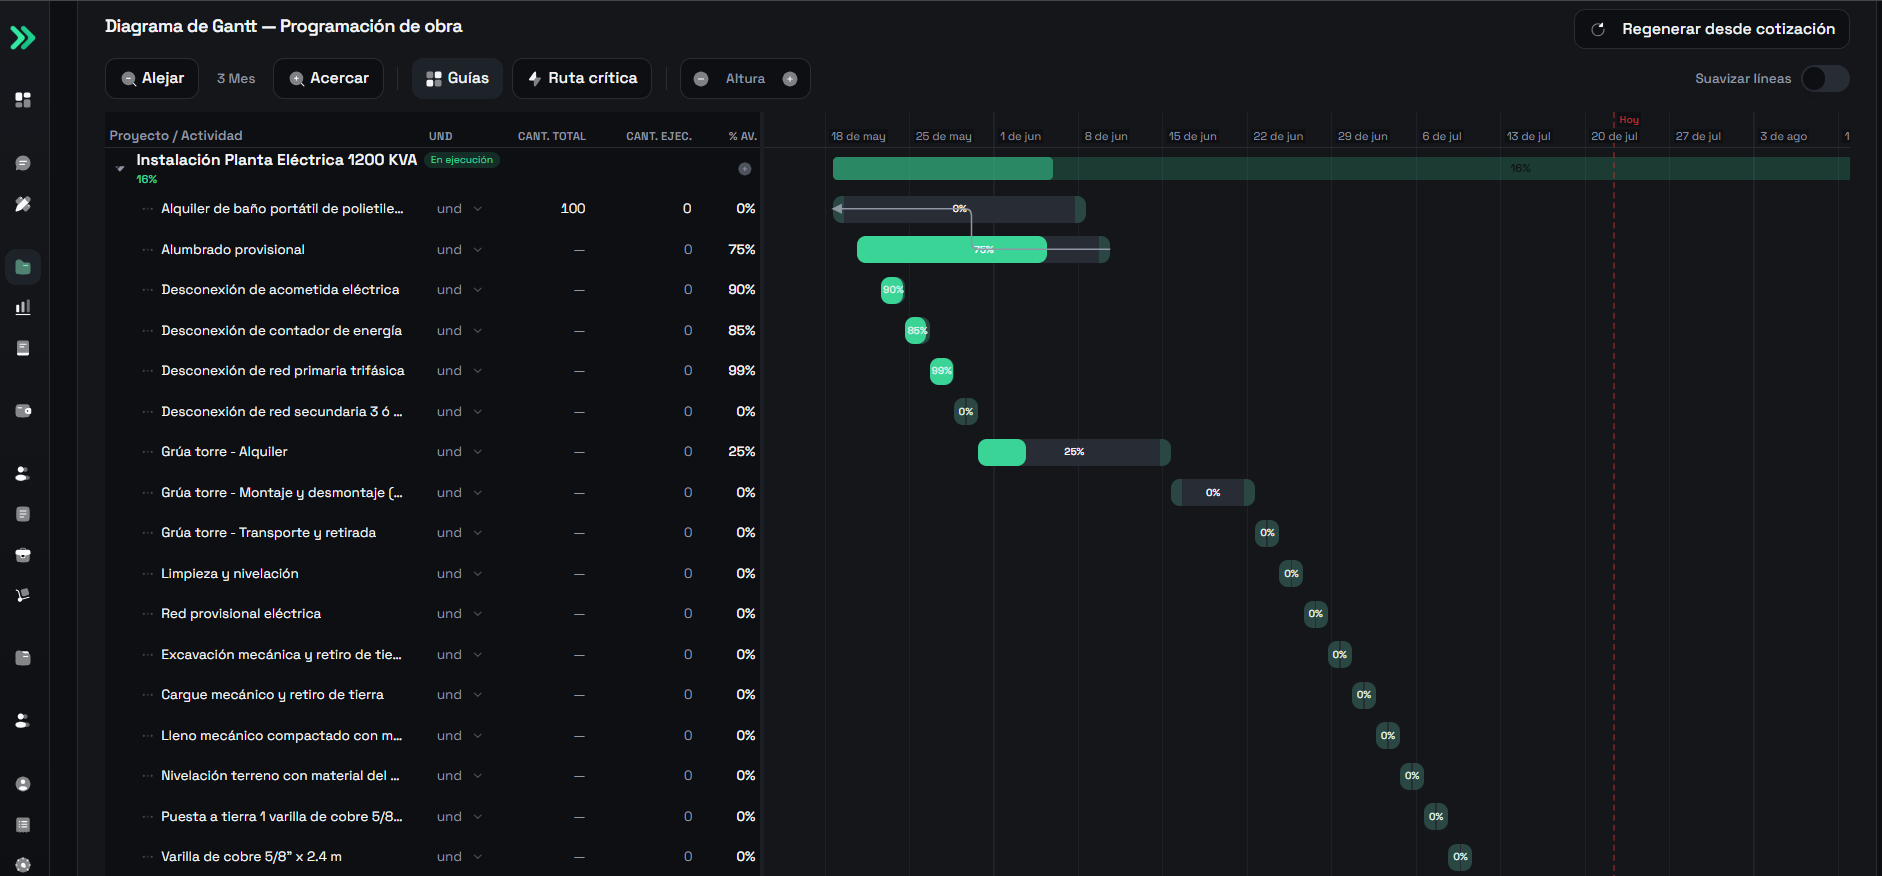Screen dimensions: 1882x876
Task: Open the users icon below wallet
Action: tap(23, 473)
